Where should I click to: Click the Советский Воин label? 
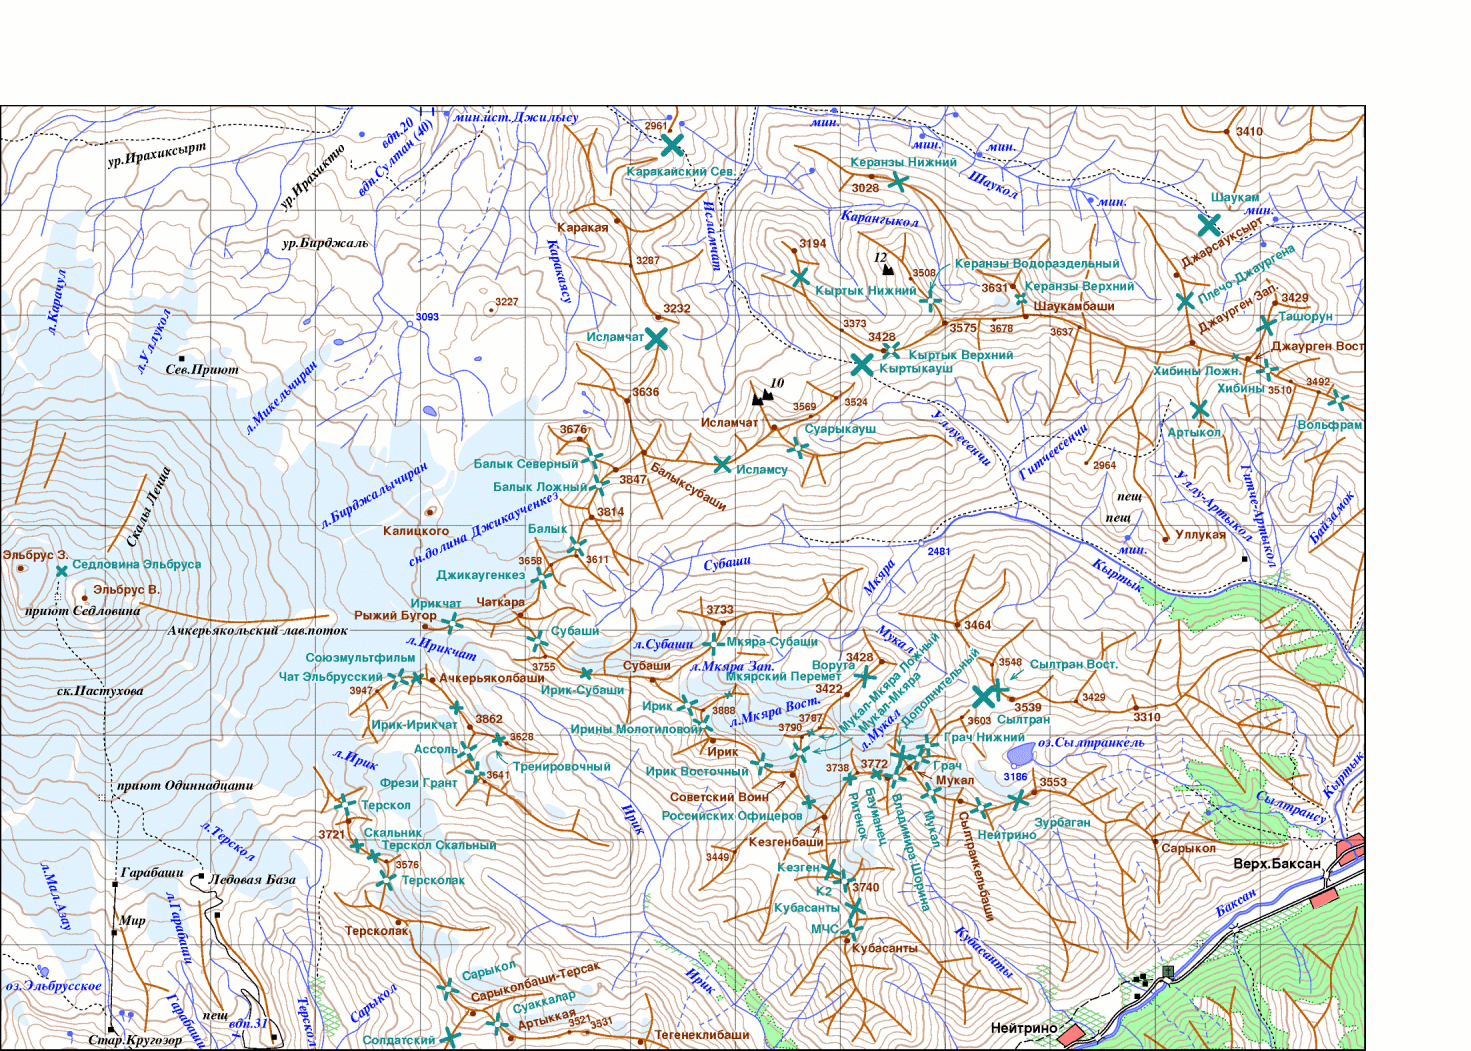pos(719,797)
